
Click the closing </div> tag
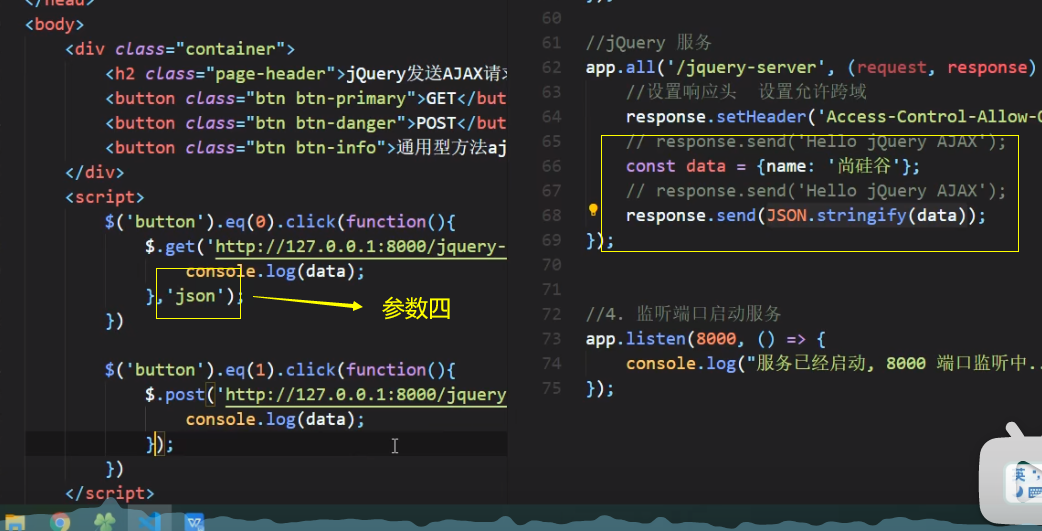click(94, 172)
